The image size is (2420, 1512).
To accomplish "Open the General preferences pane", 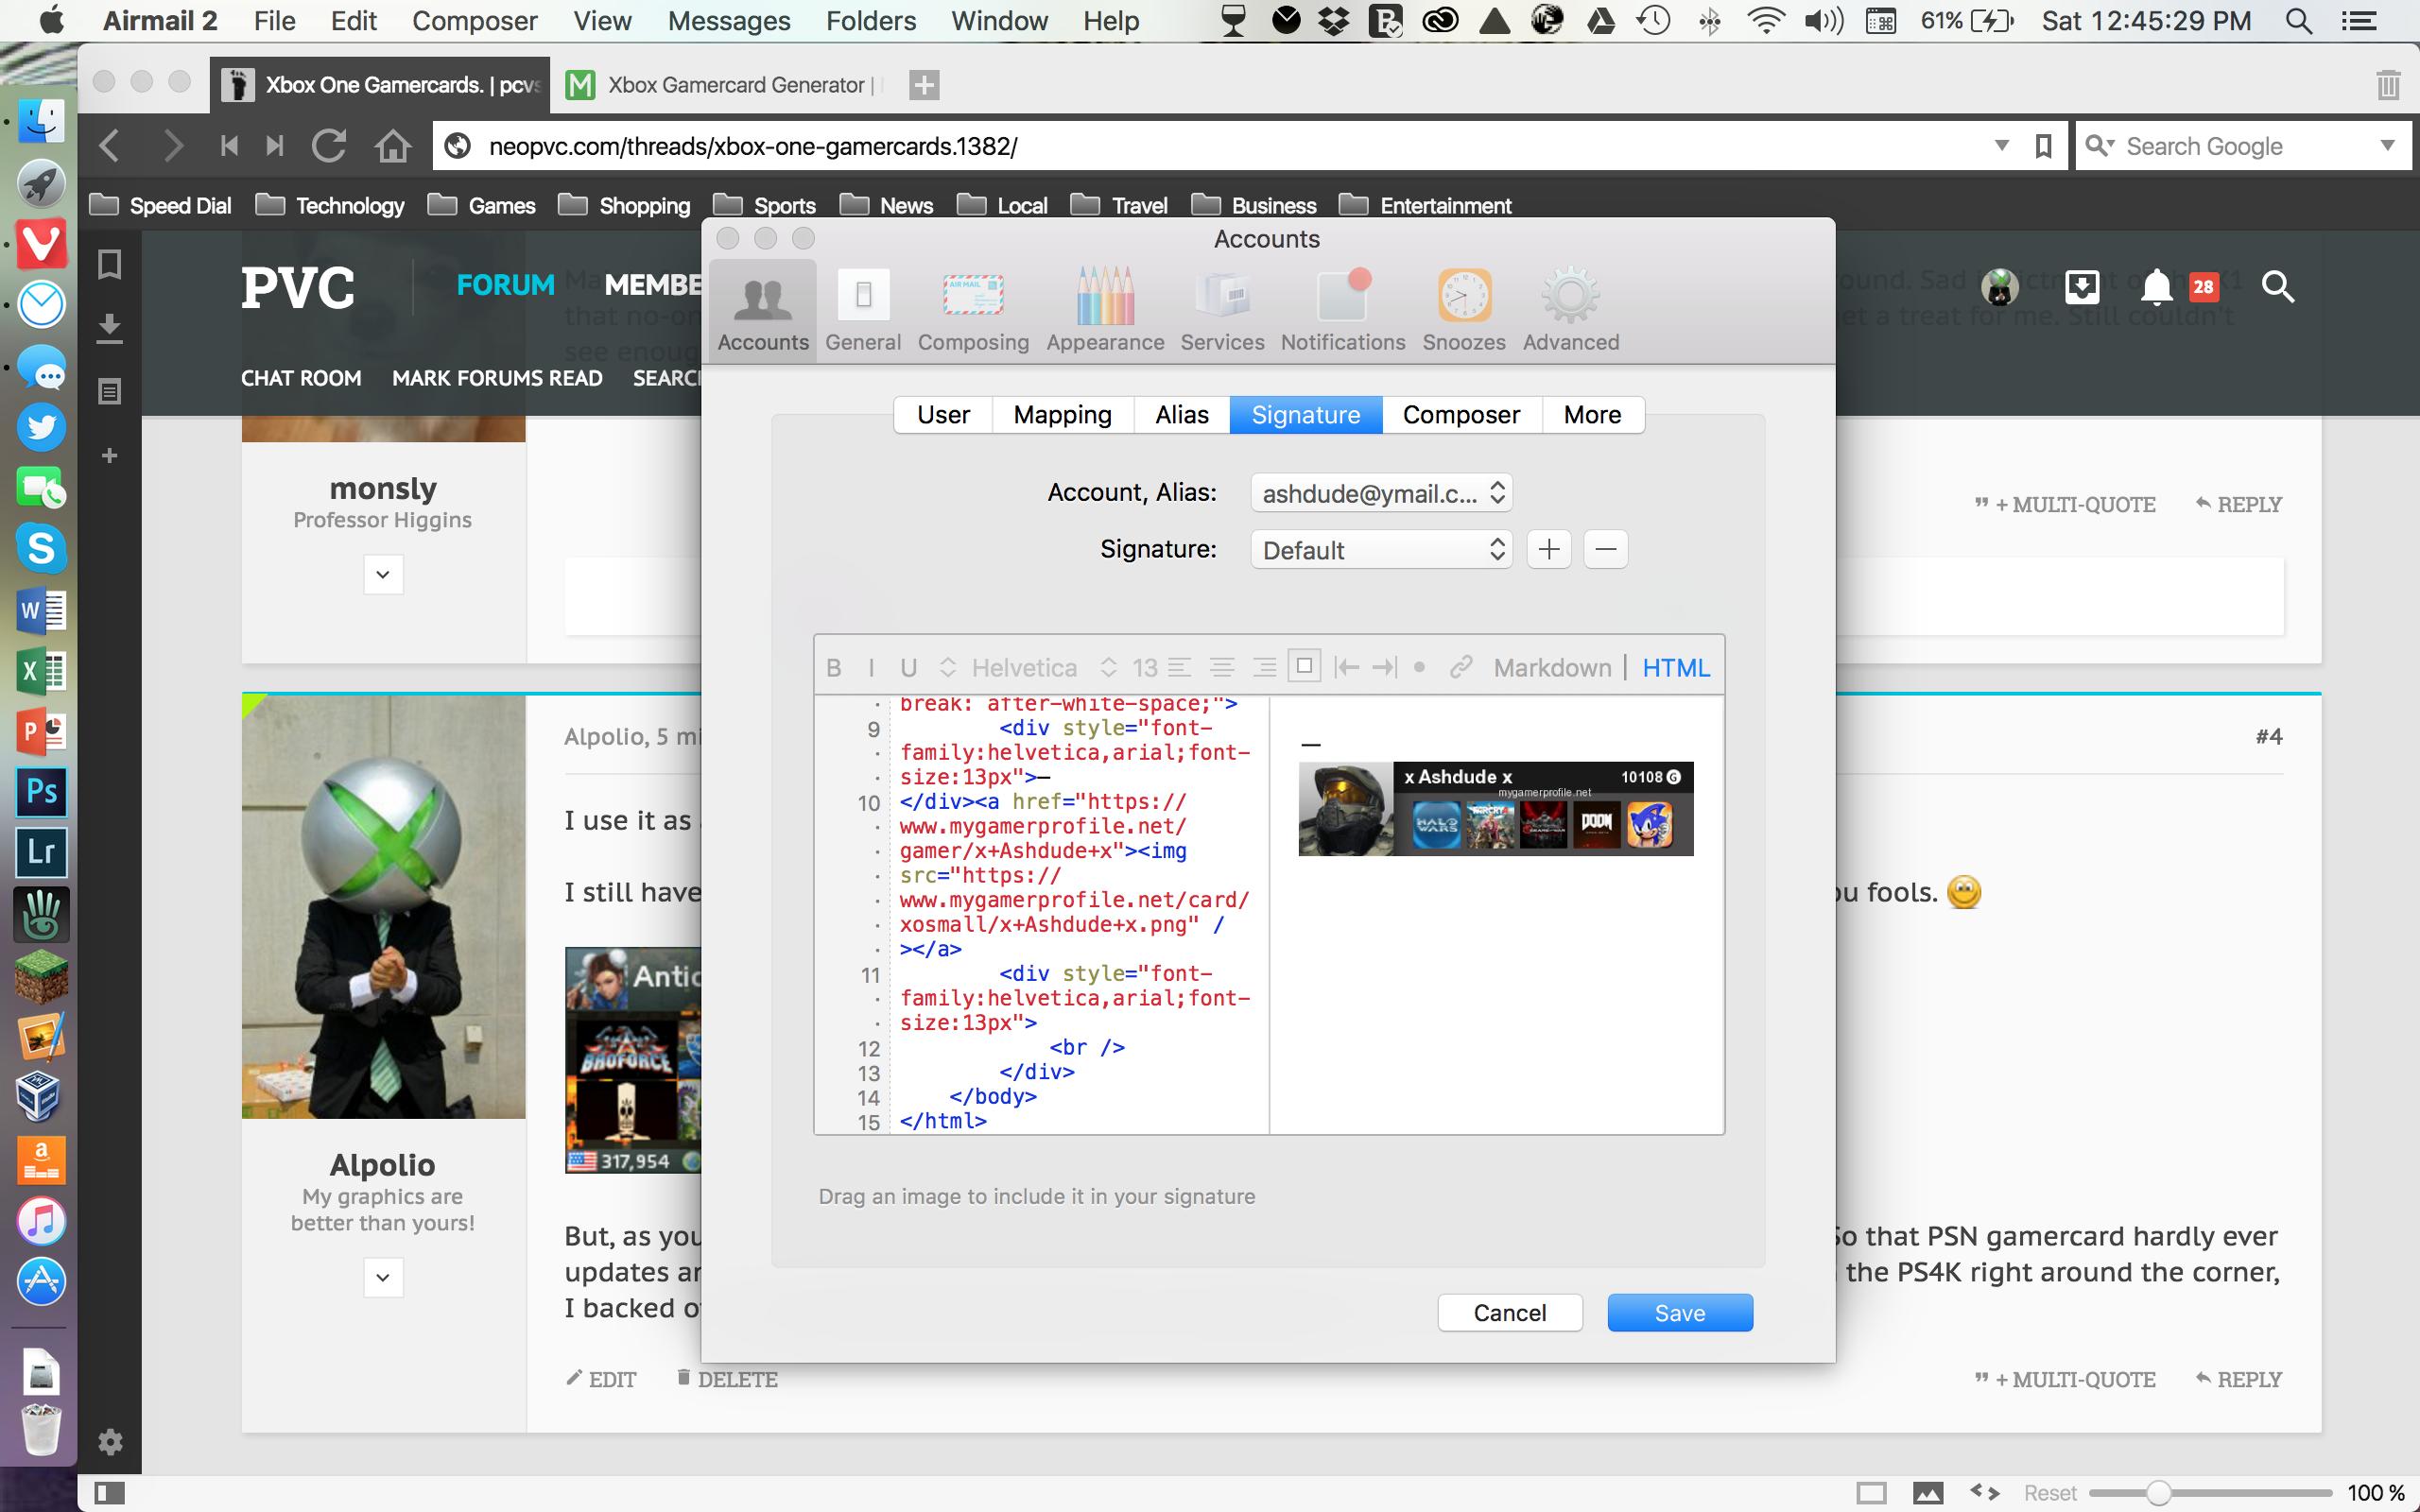I will (863, 310).
